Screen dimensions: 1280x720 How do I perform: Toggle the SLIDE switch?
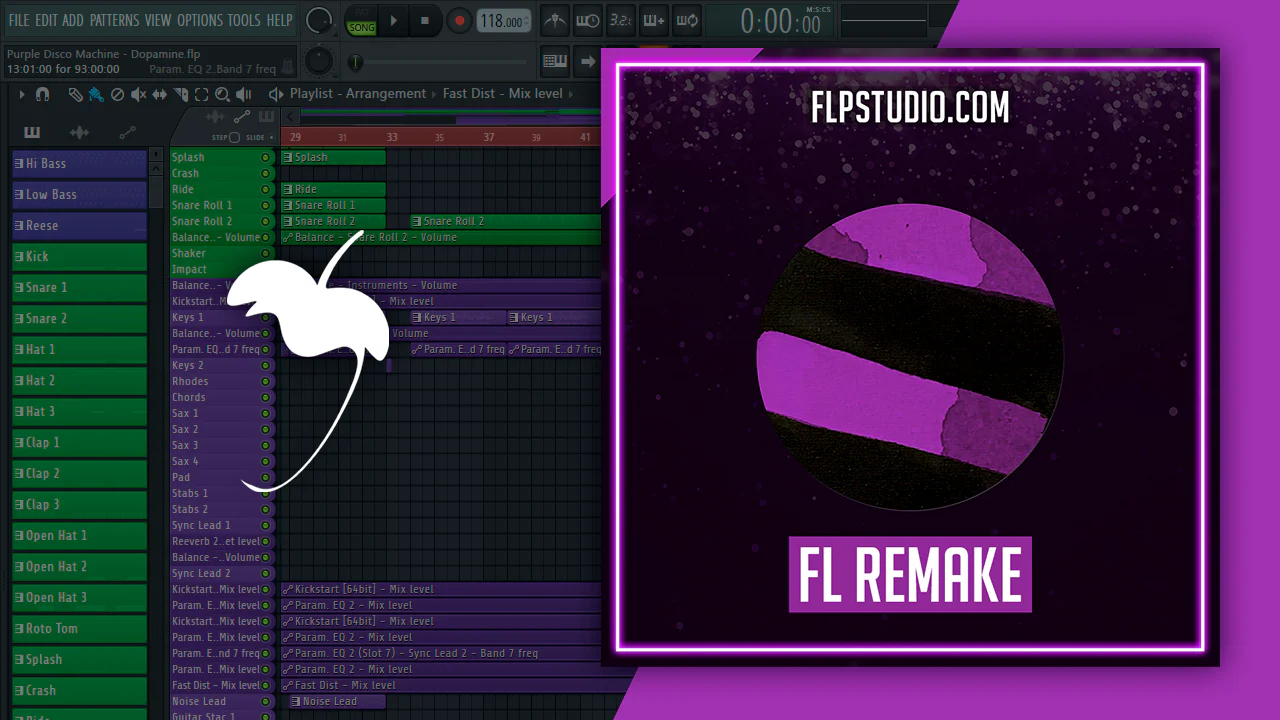pos(273,137)
